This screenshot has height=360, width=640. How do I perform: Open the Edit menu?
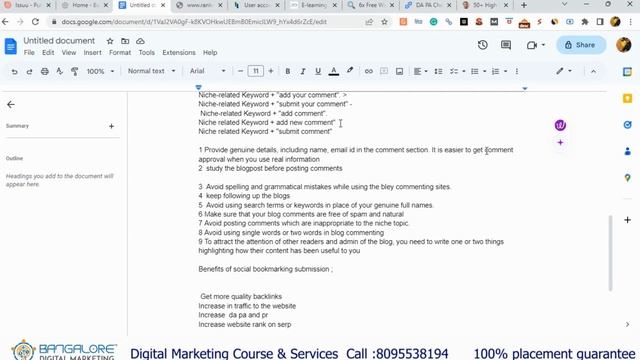coord(48,53)
